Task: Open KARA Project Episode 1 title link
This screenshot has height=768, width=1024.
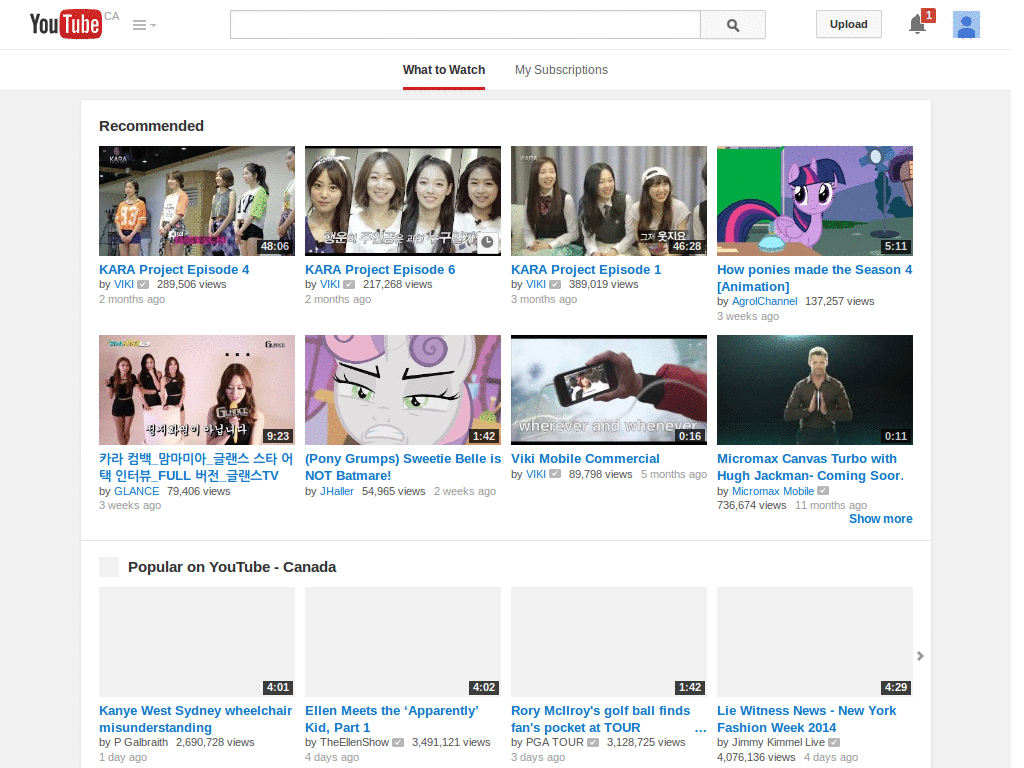Action: pyautogui.click(x=586, y=270)
